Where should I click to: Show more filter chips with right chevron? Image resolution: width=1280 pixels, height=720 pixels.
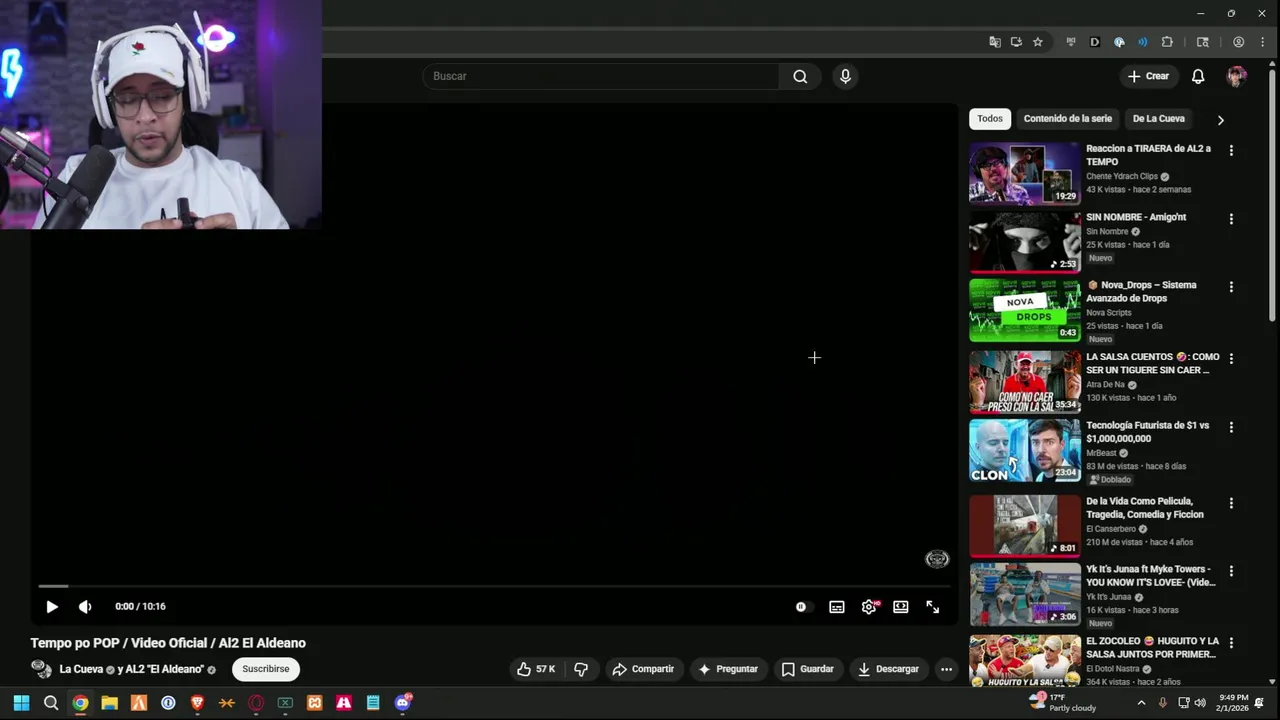(1220, 120)
